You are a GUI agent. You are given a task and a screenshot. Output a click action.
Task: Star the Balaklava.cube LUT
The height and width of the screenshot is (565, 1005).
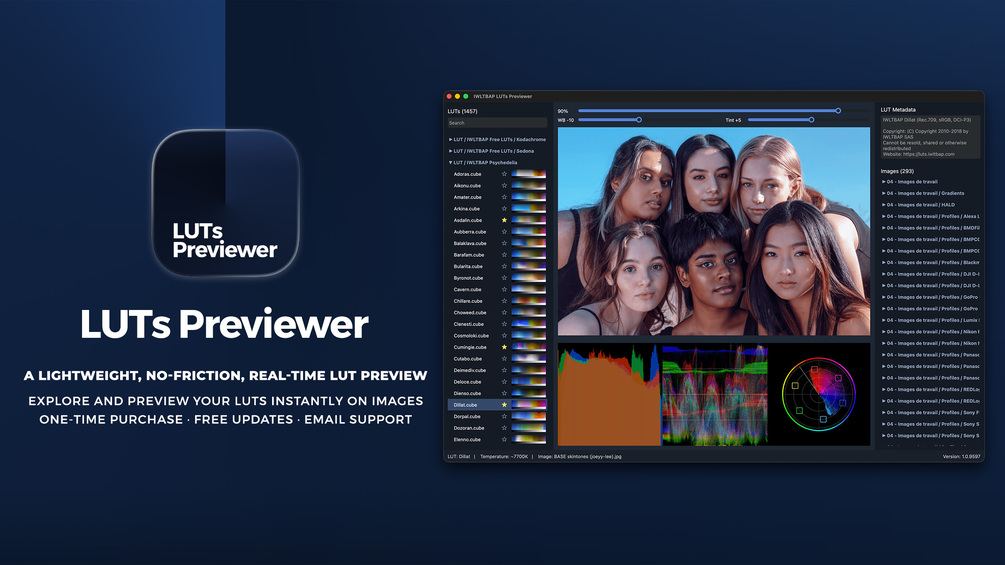(x=504, y=243)
